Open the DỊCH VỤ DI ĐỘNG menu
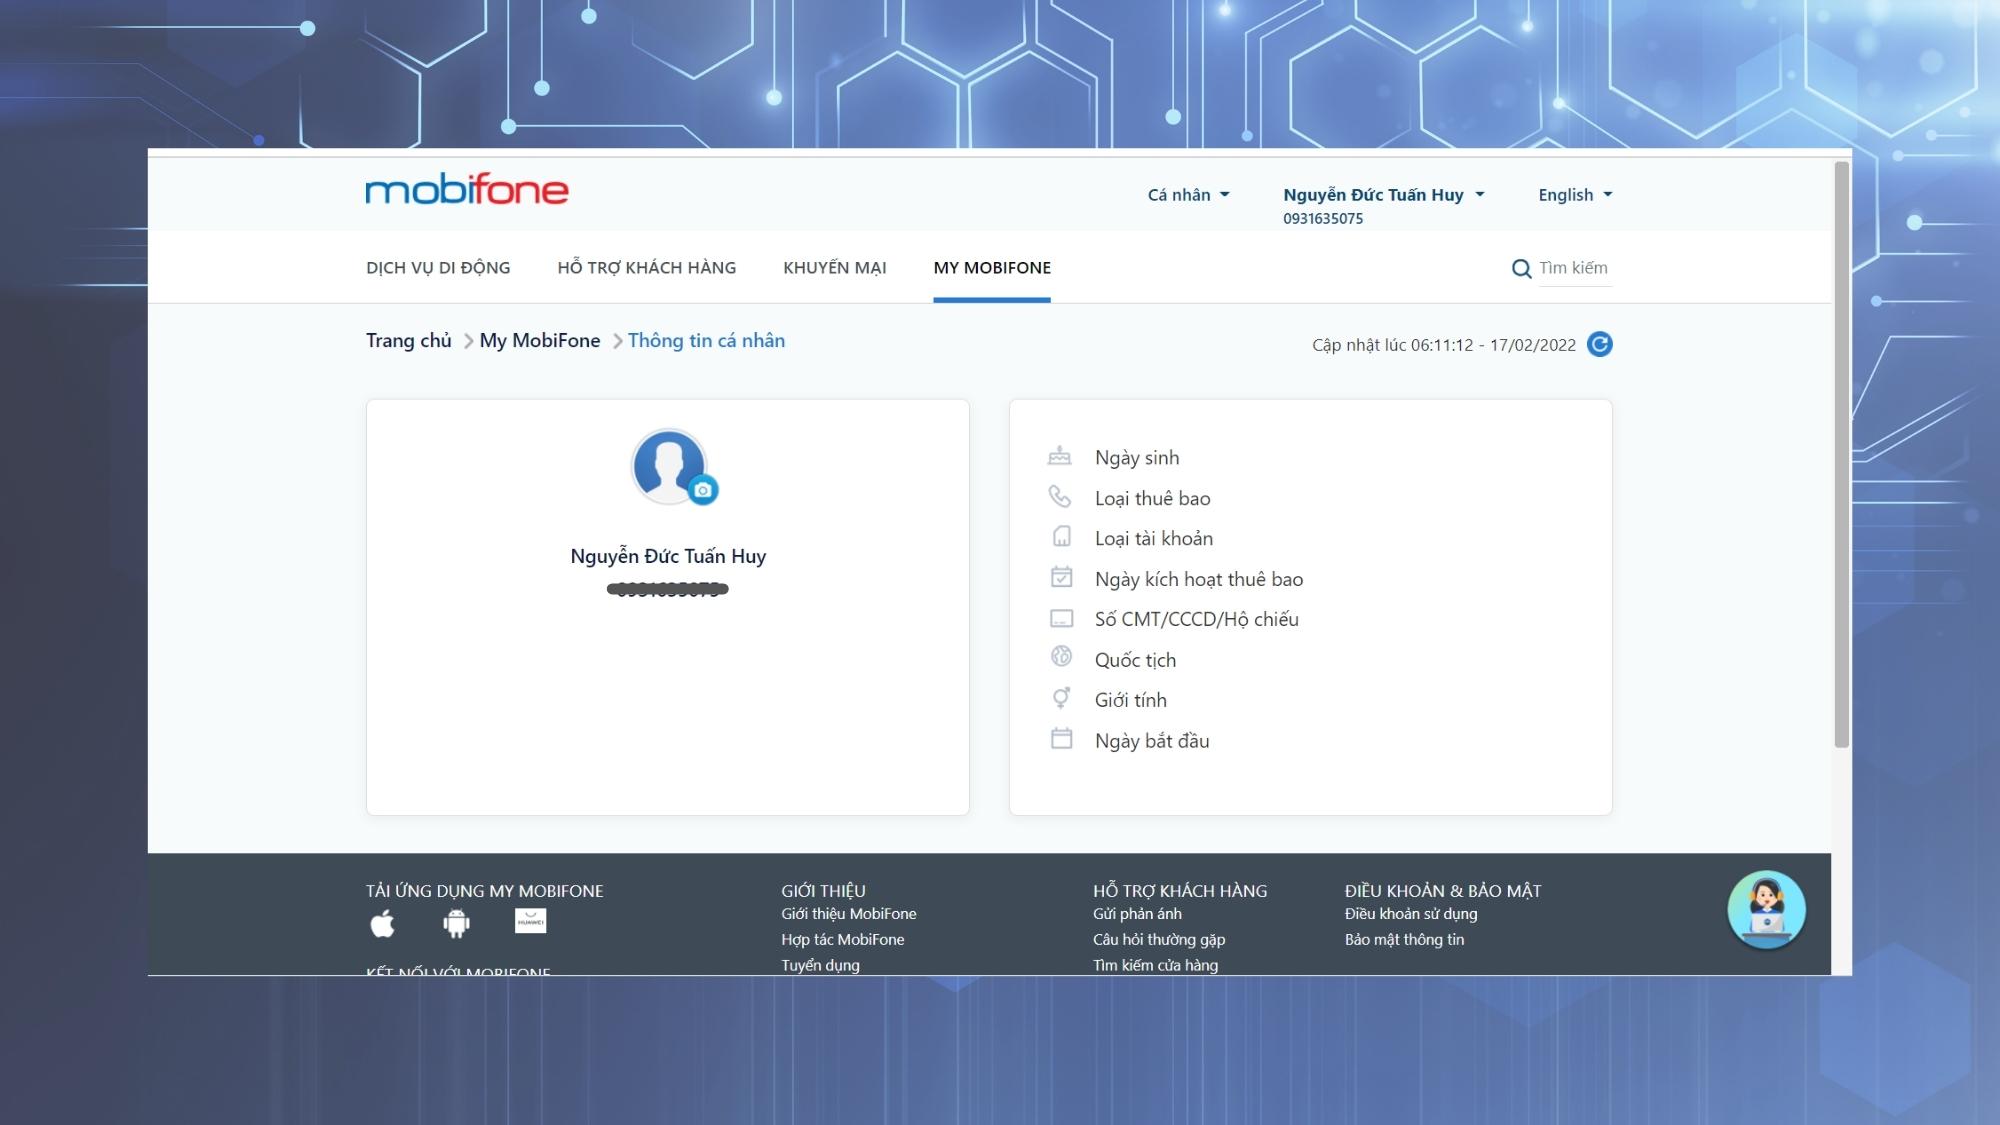Viewport: 2000px width, 1125px height. coord(438,268)
